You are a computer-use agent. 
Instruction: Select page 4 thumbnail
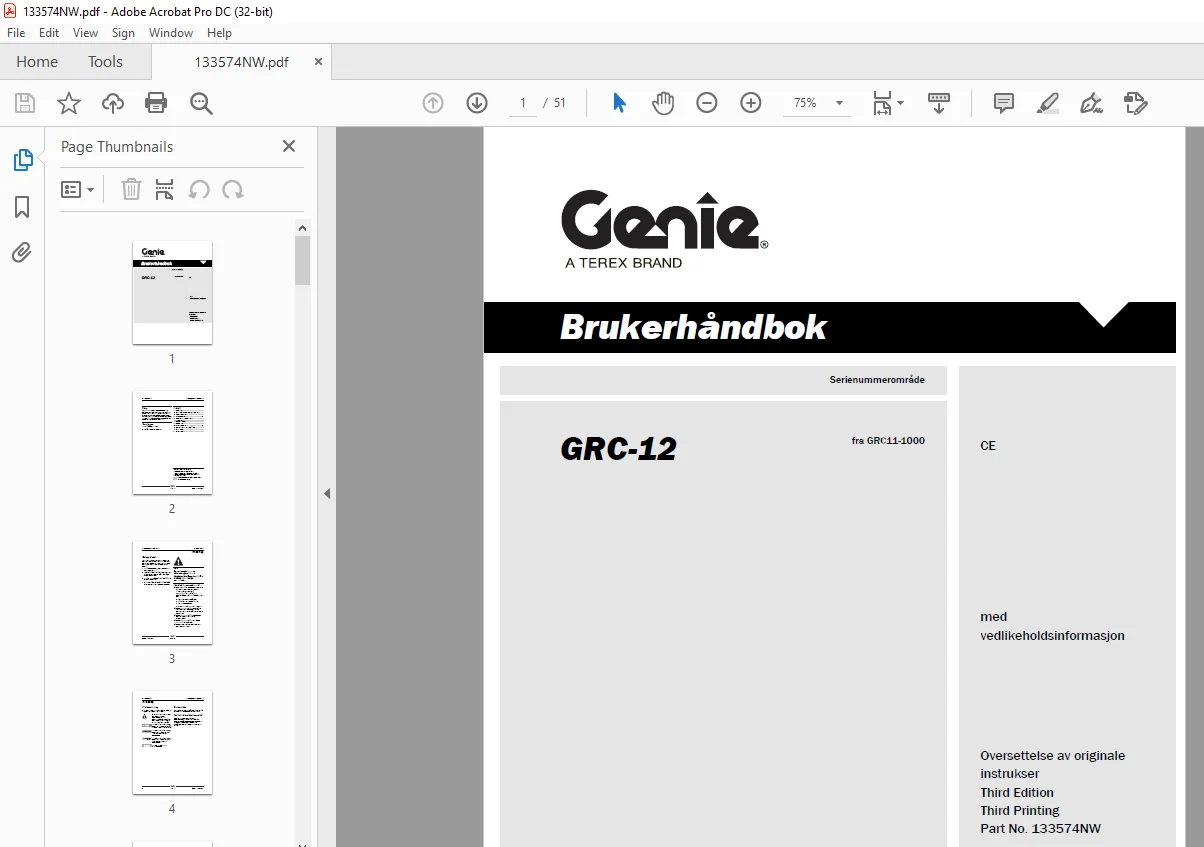point(172,742)
